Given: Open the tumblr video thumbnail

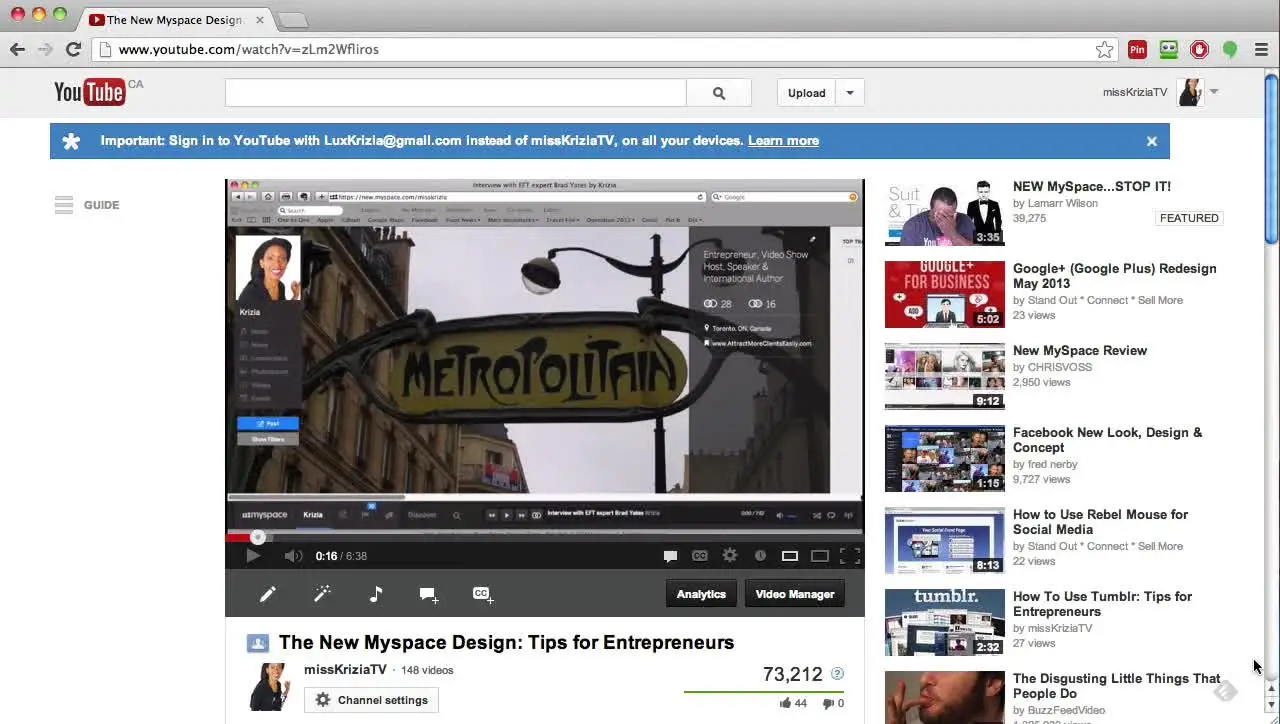Looking at the screenshot, I should point(944,623).
